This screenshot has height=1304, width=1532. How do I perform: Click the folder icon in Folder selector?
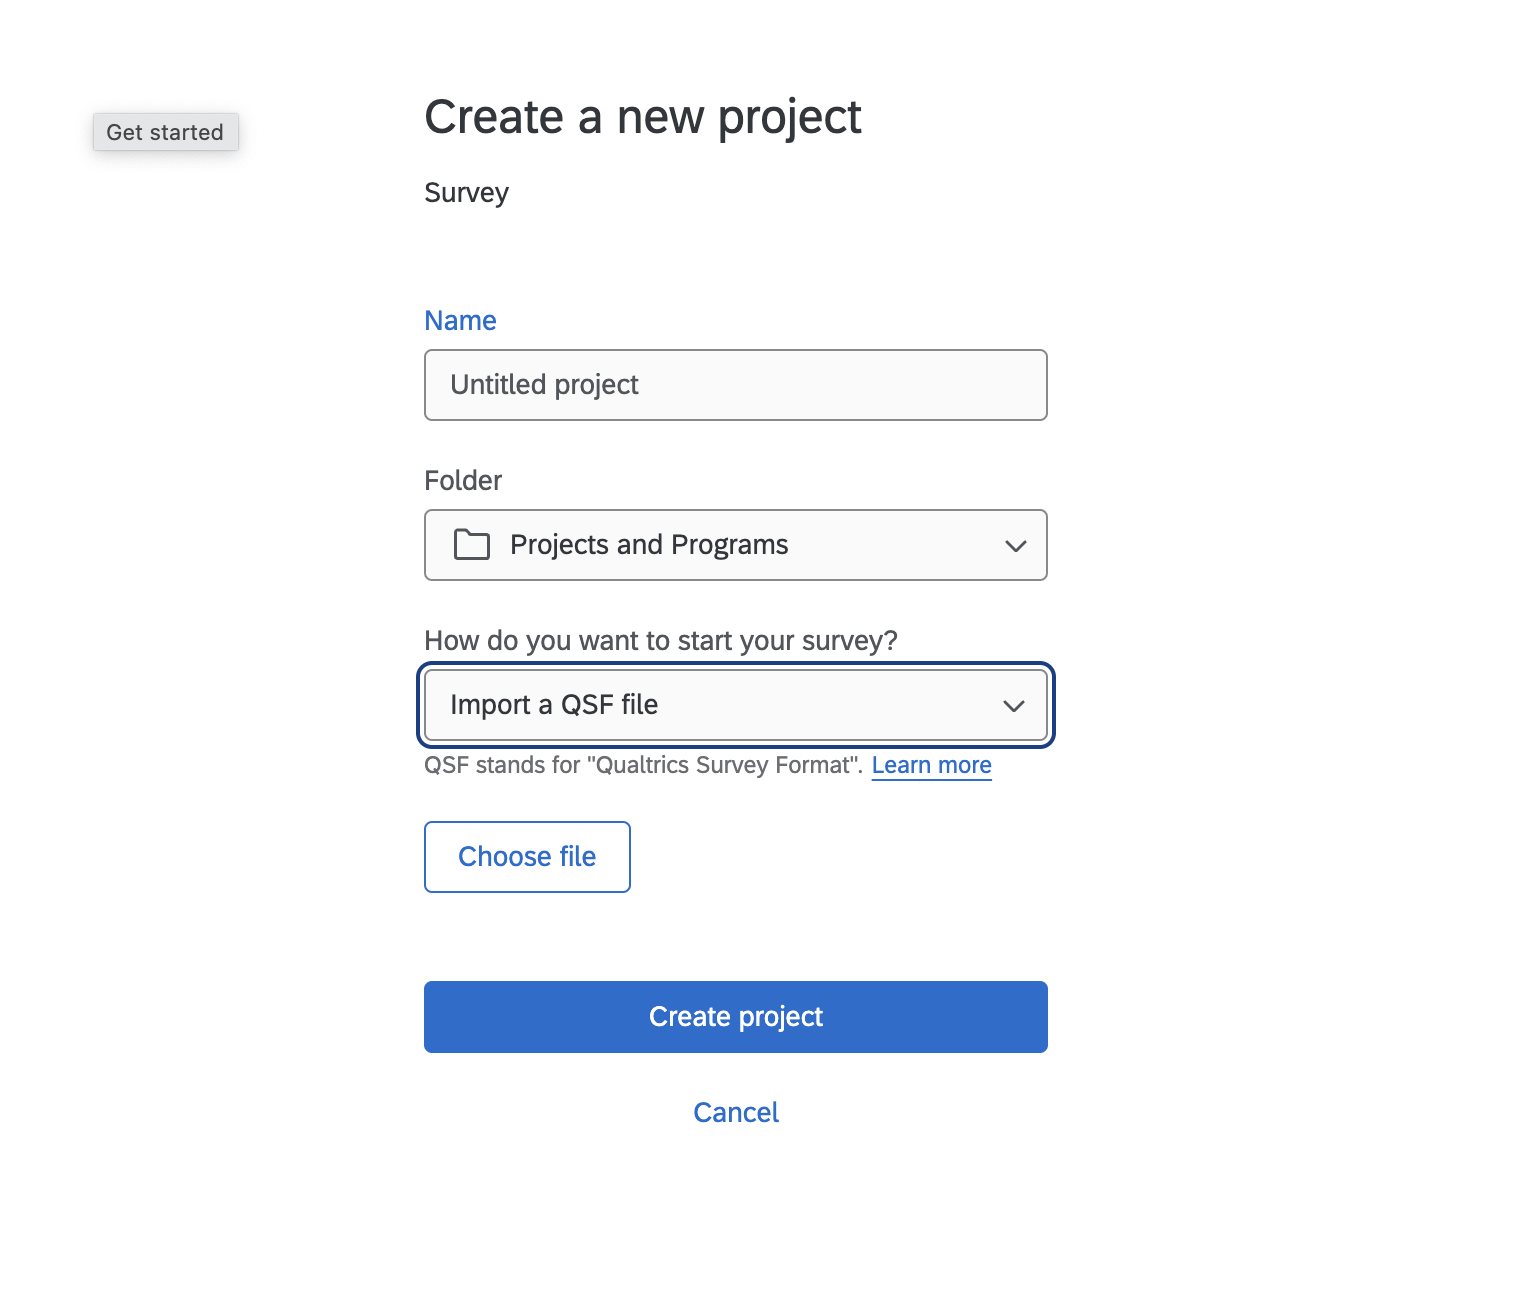[471, 545]
